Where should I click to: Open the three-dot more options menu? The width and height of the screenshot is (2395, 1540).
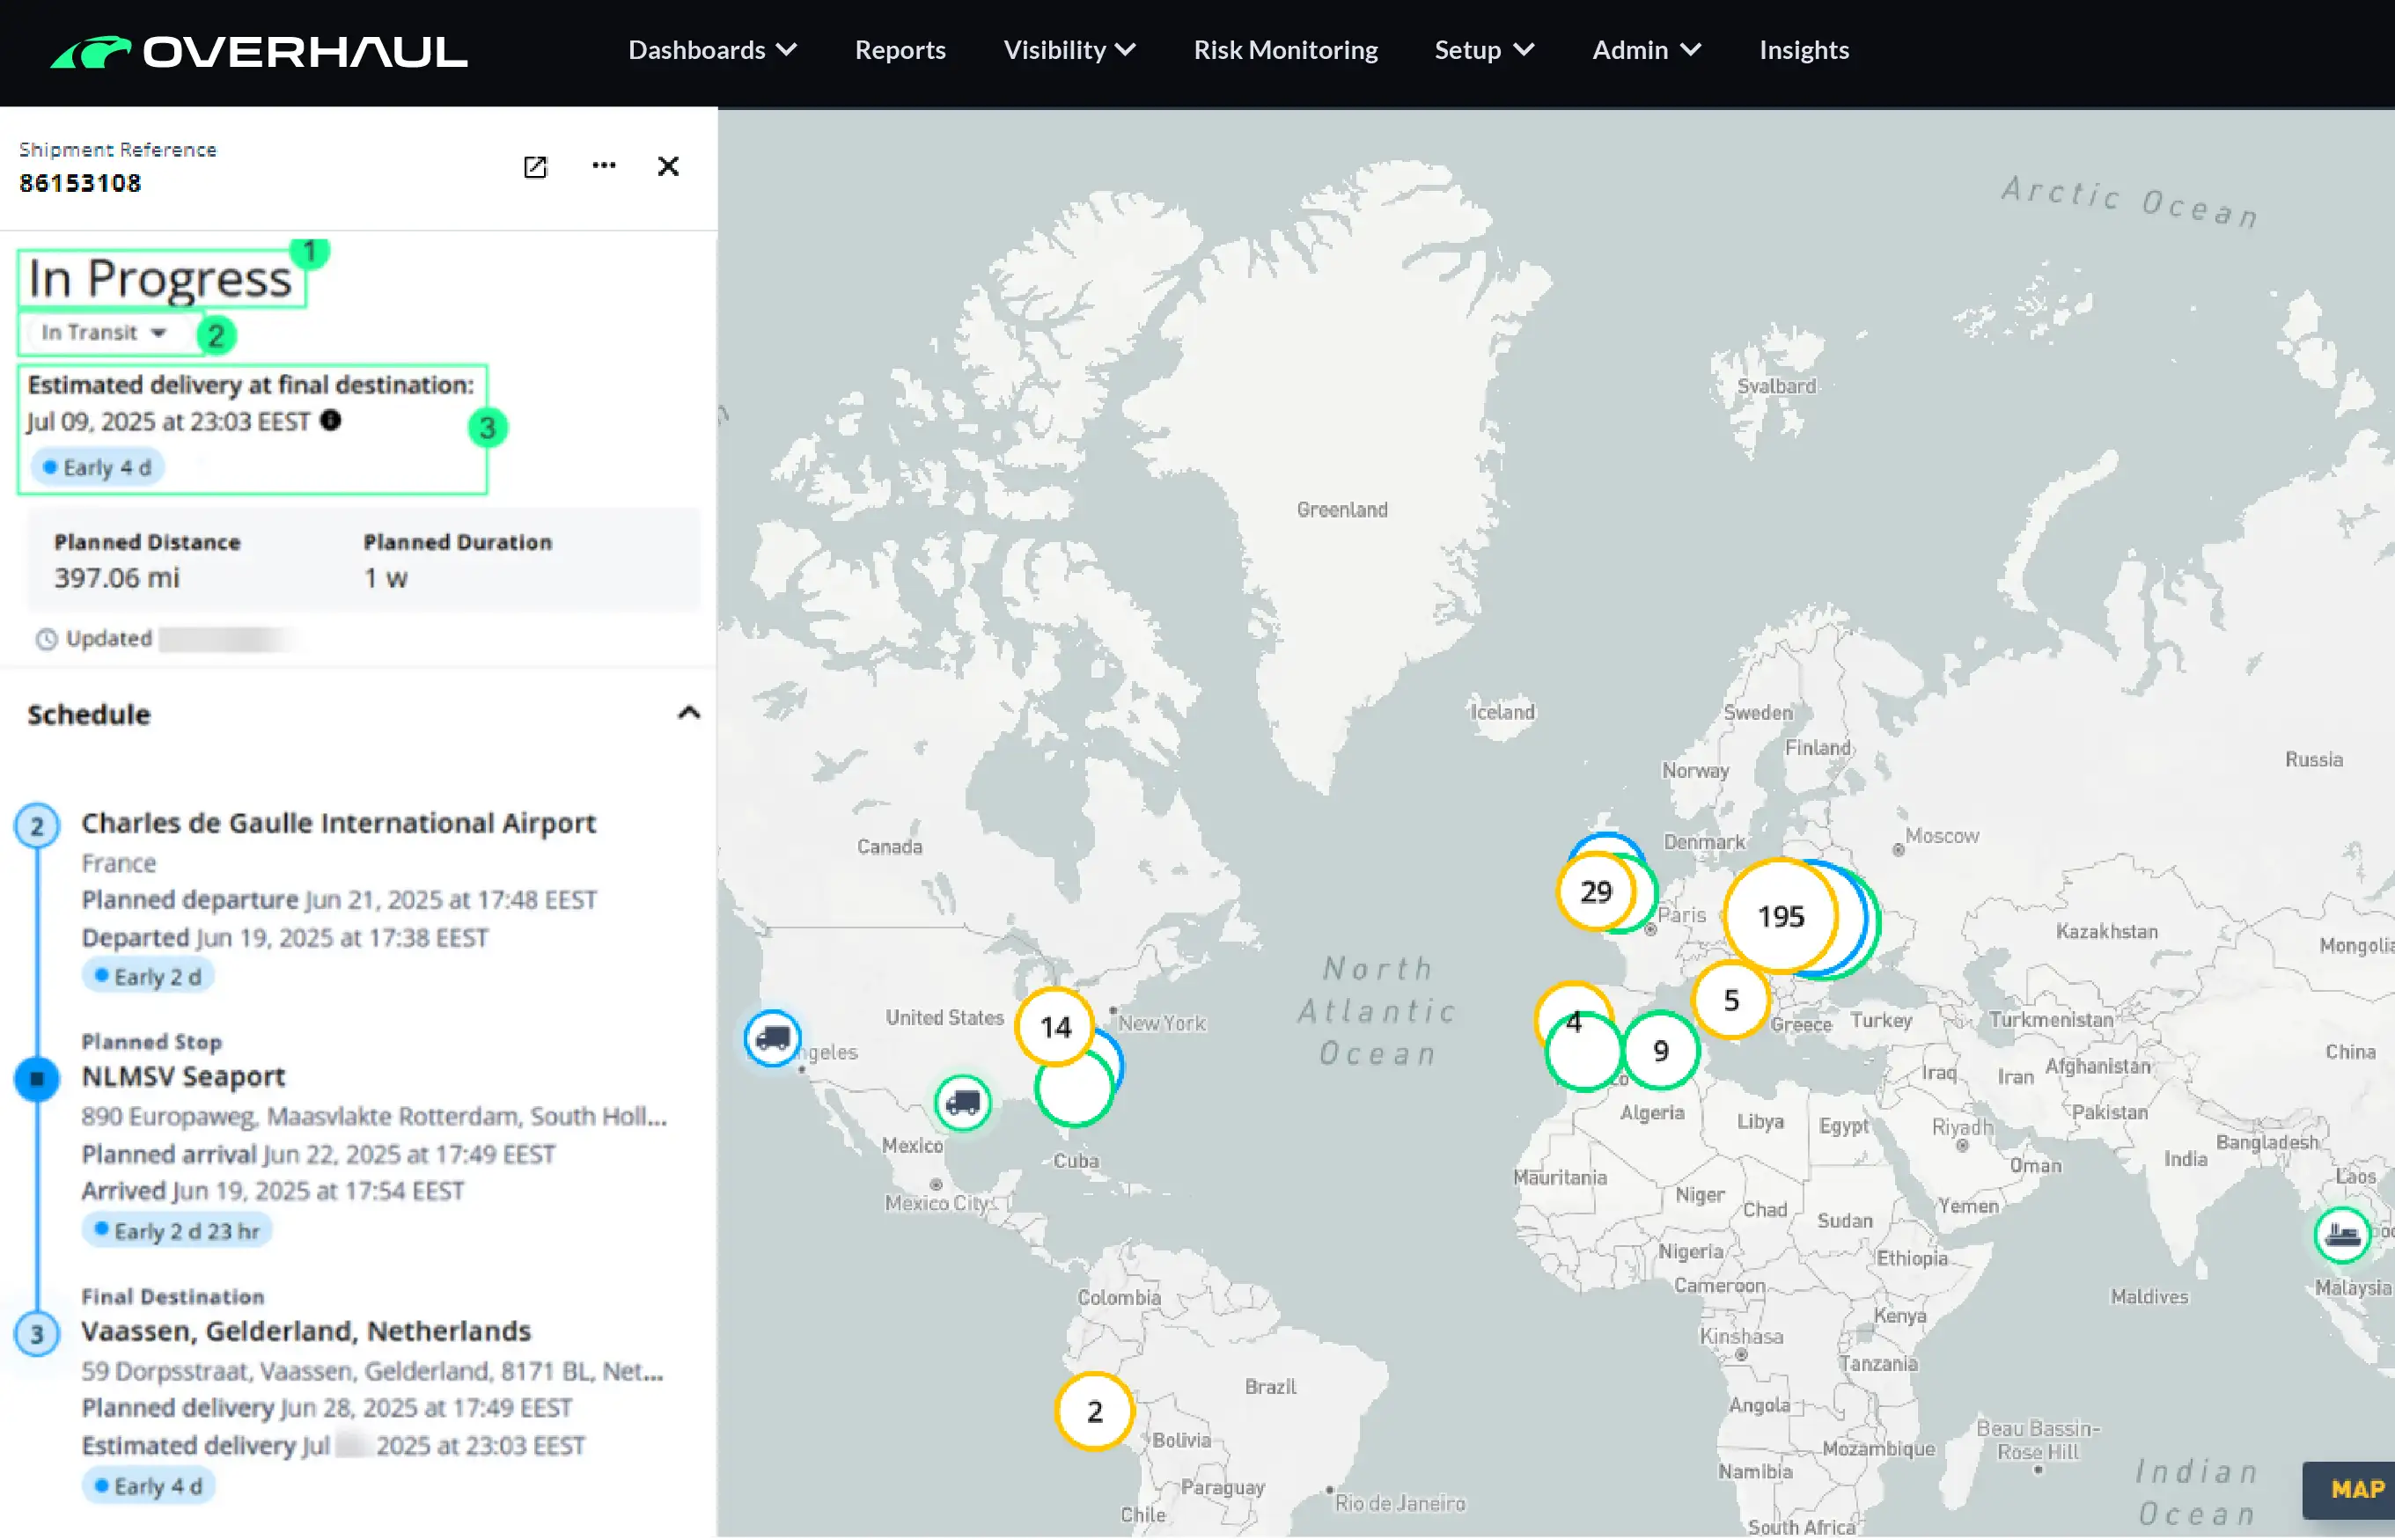pyautogui.click(x=603, y=166)
